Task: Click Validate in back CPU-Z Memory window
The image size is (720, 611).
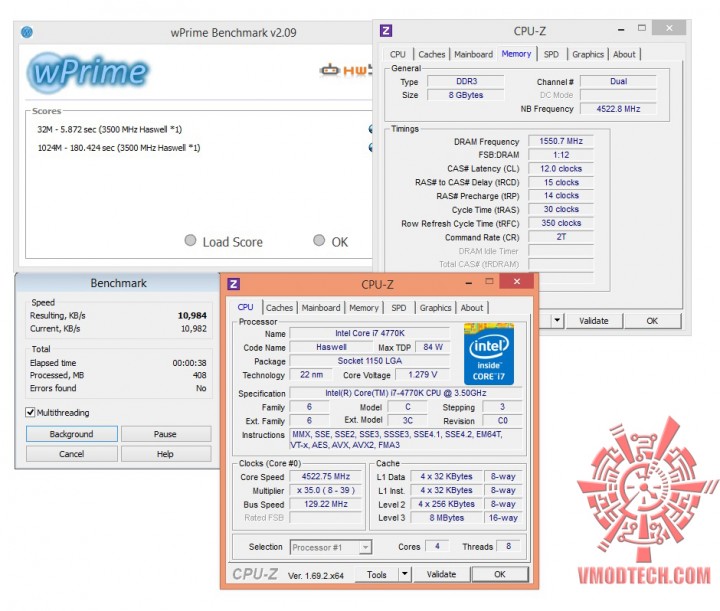Action: [x=594, y=320]
